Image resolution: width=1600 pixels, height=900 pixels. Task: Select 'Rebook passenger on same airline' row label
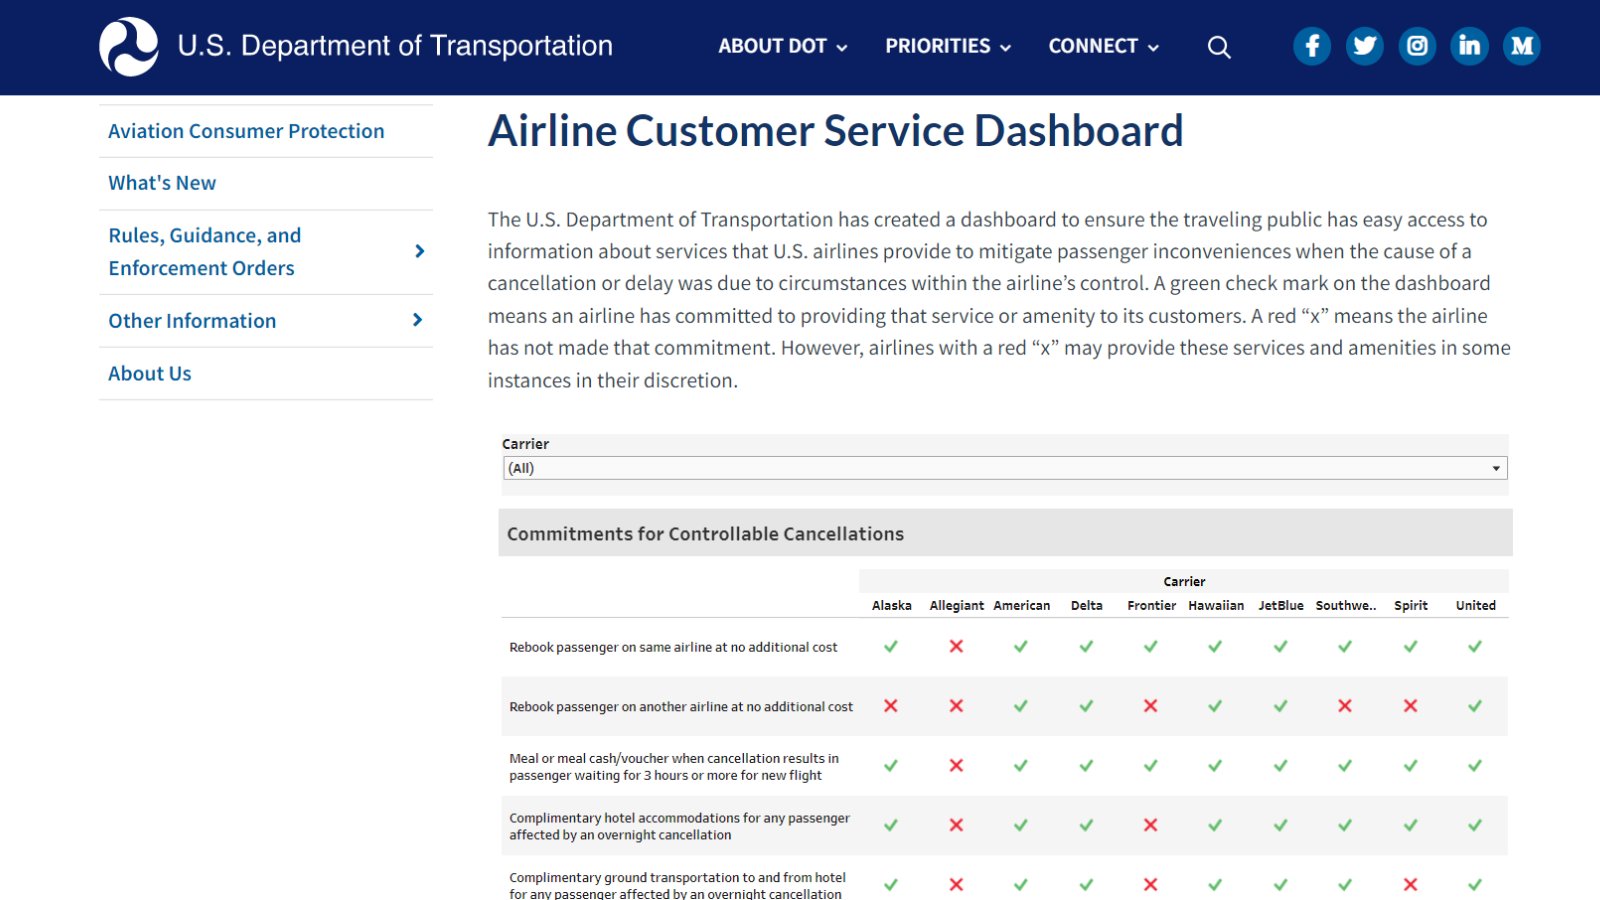(673, 647)
